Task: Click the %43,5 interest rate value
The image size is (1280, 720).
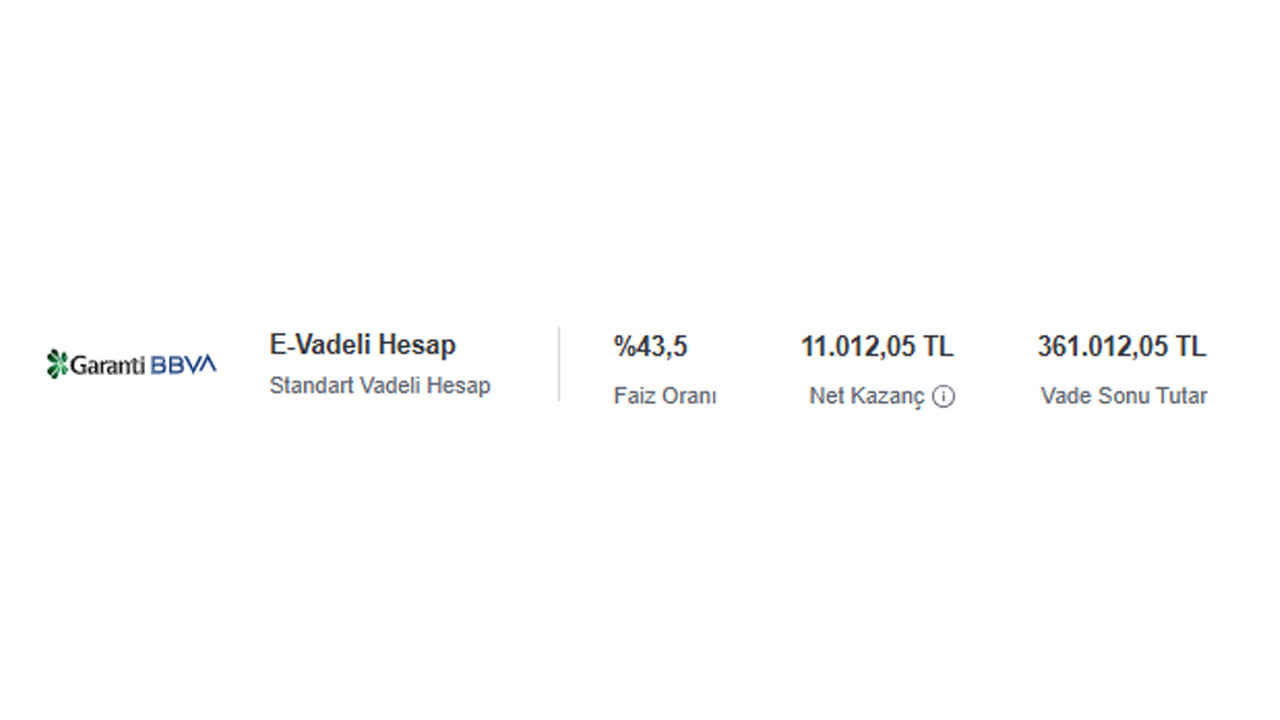Action: click(x=650, y=347)
